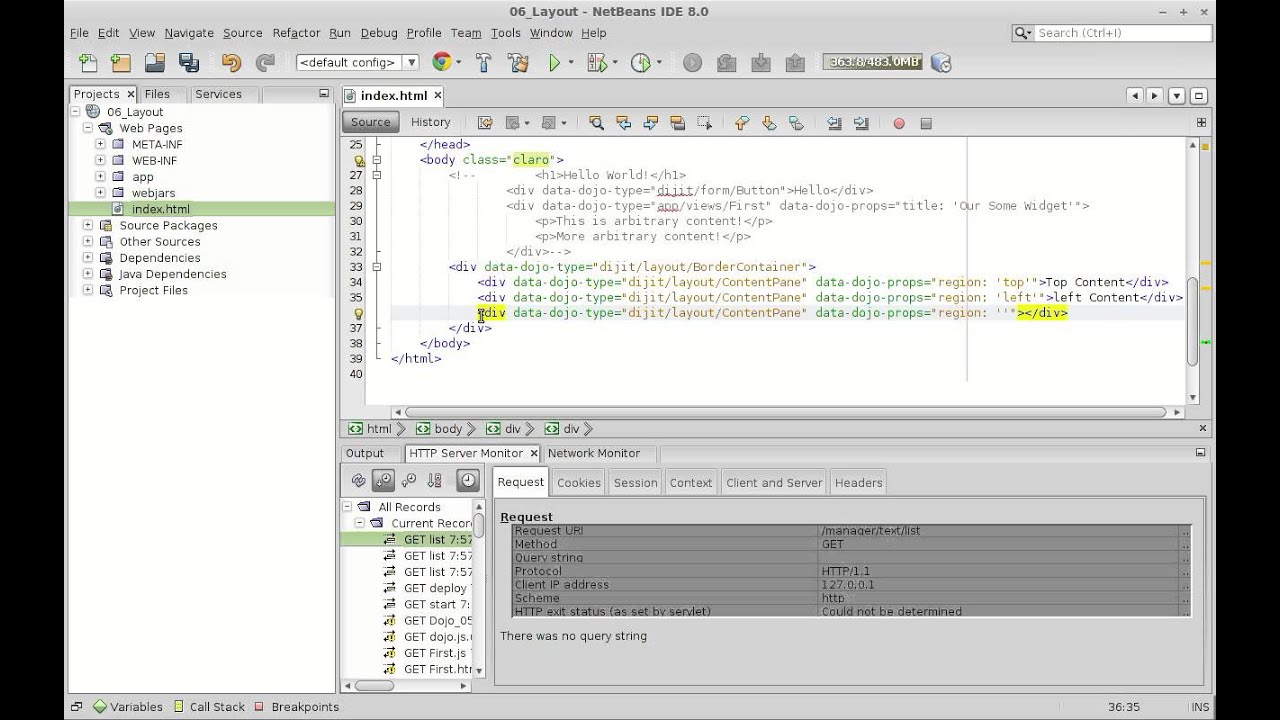Screen dimensions: 1280x720
Task: Select index.html in the Projects tree
Action: (160, 209)
